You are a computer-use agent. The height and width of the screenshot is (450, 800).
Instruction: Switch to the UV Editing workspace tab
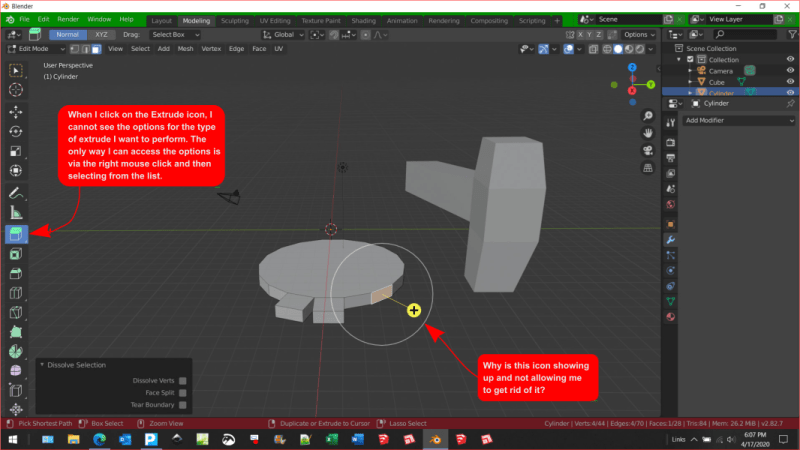[x=274, y=21]
